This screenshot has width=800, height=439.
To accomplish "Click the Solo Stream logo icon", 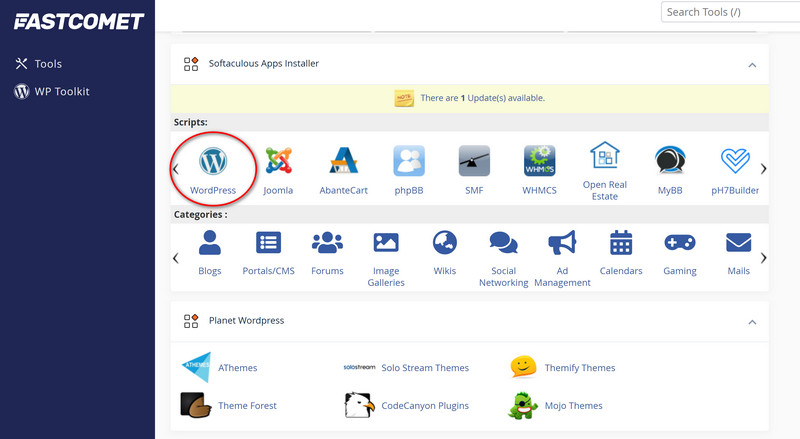I will (359, 367).
